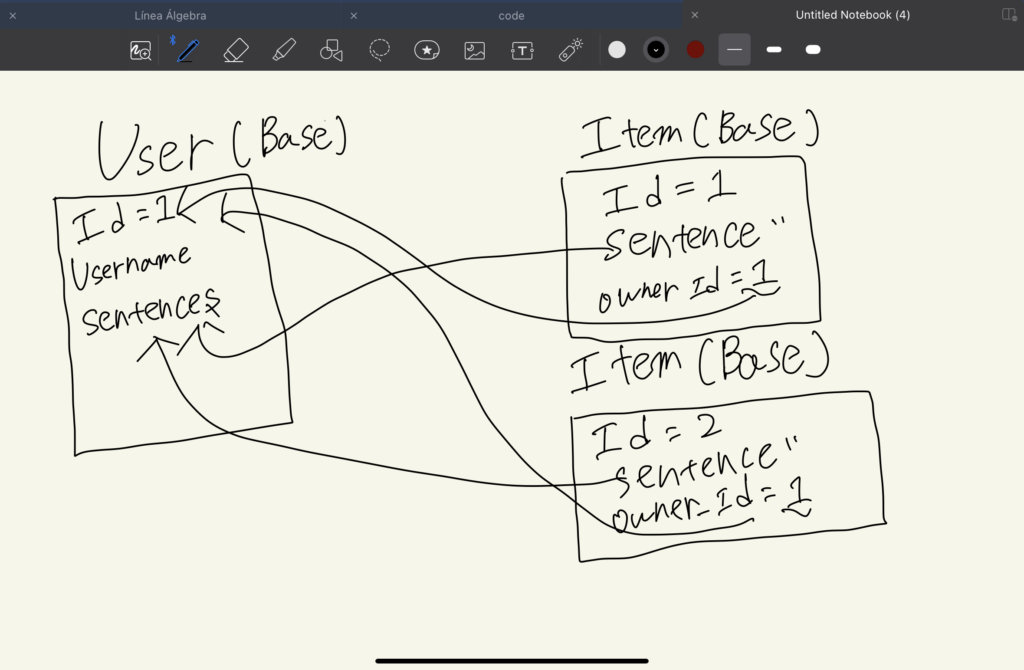
Task: Select the Eraser tool
Action: coord(235,50)
